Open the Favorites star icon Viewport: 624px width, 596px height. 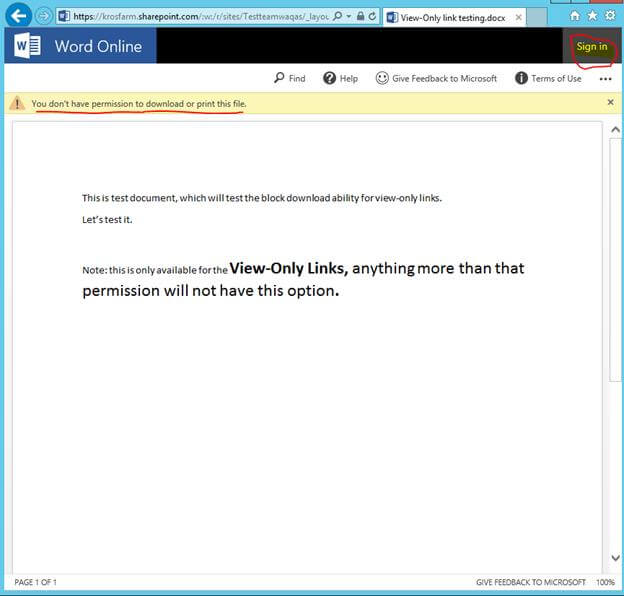click(592, 16)
